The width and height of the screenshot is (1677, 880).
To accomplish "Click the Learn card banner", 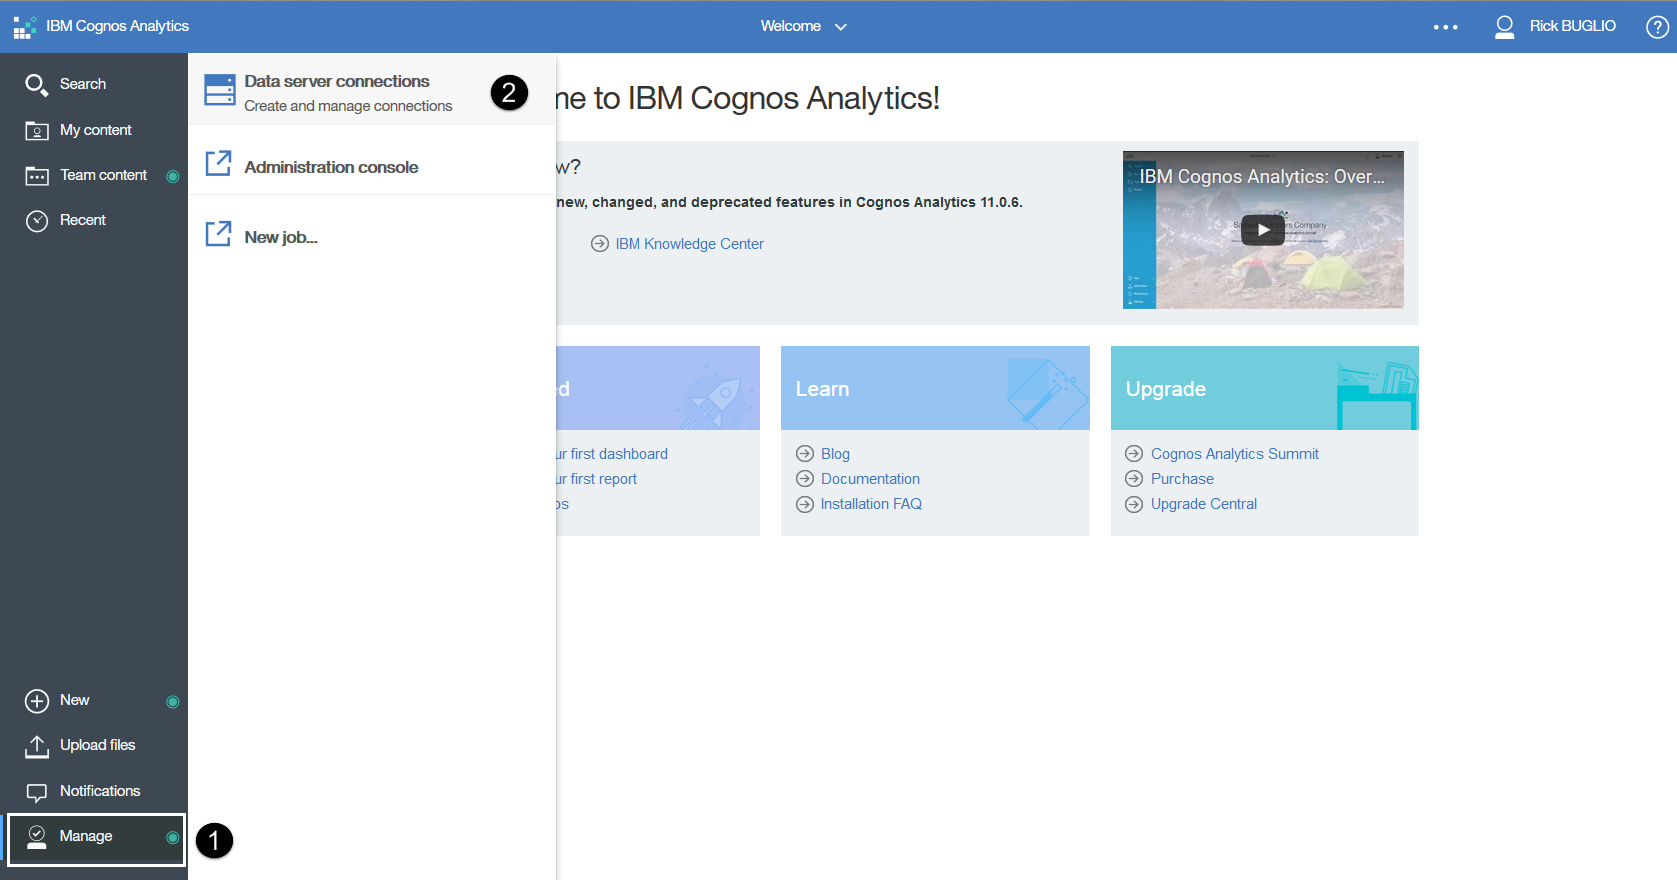I will pyautogui.click(x=935, y=388).
